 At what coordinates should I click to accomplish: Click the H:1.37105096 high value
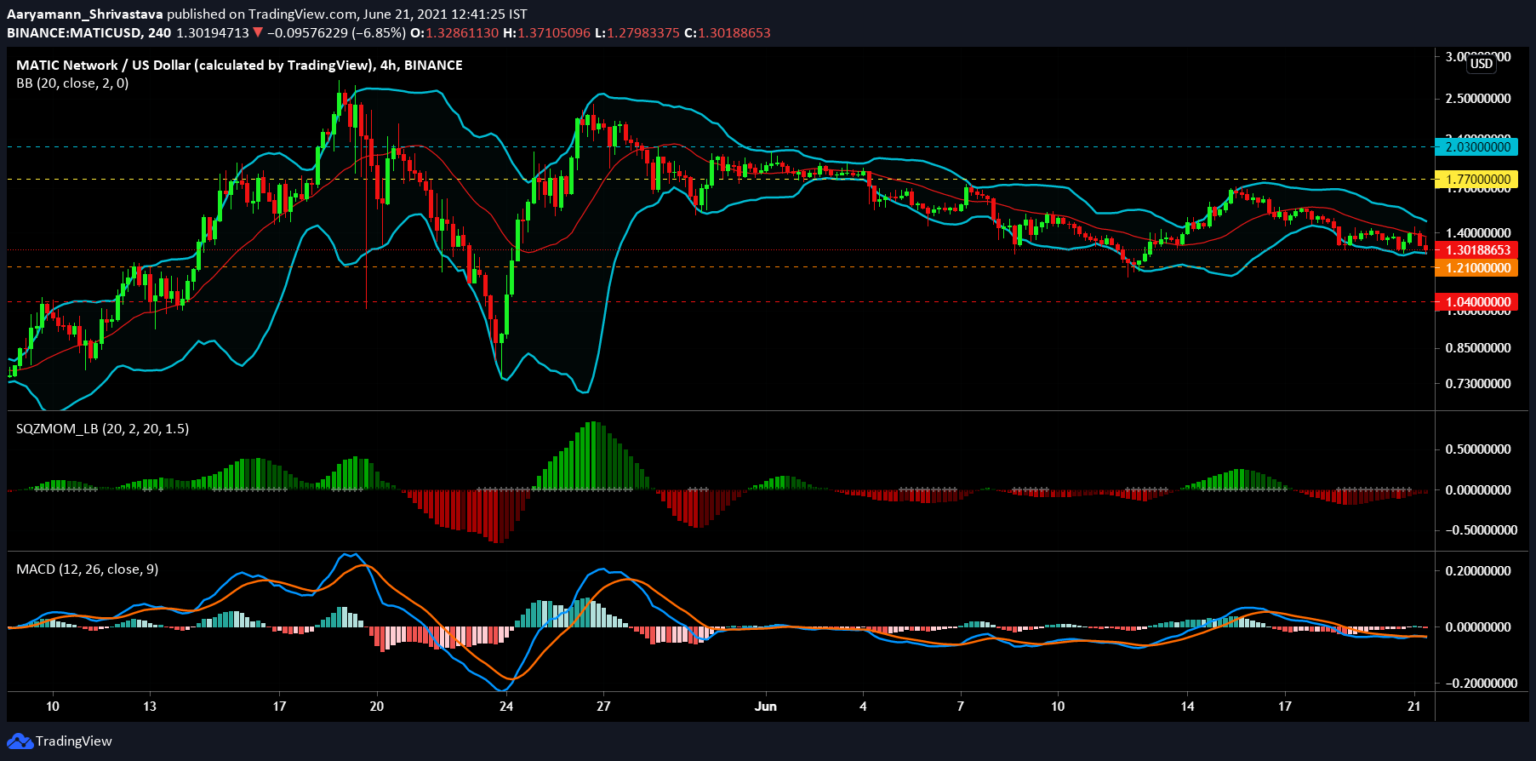(x=549, y=33)
